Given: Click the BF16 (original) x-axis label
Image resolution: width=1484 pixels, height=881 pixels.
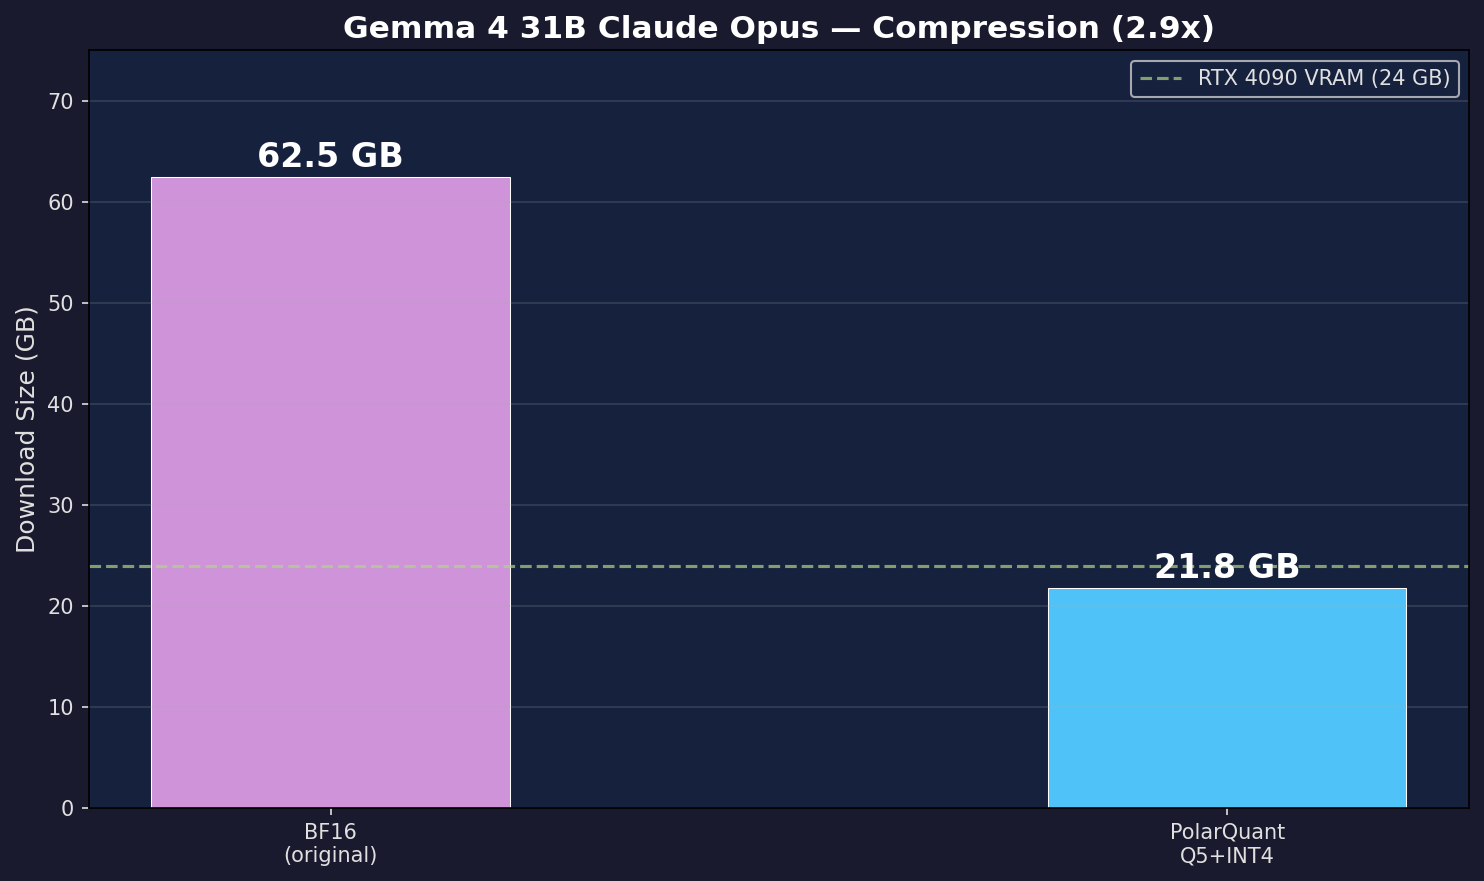Looking at the screenshot, I should click(330, 844).
